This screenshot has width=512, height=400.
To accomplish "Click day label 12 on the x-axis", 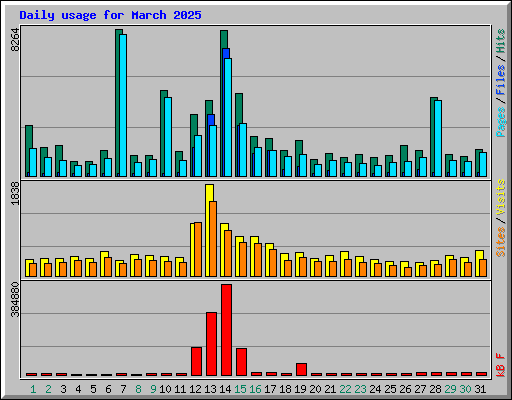I will coord(195,389).
